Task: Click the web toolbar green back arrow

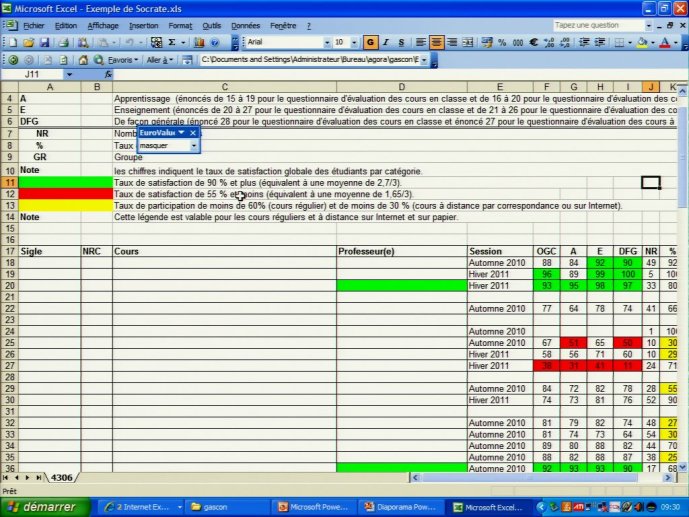Action: point(13,60)
